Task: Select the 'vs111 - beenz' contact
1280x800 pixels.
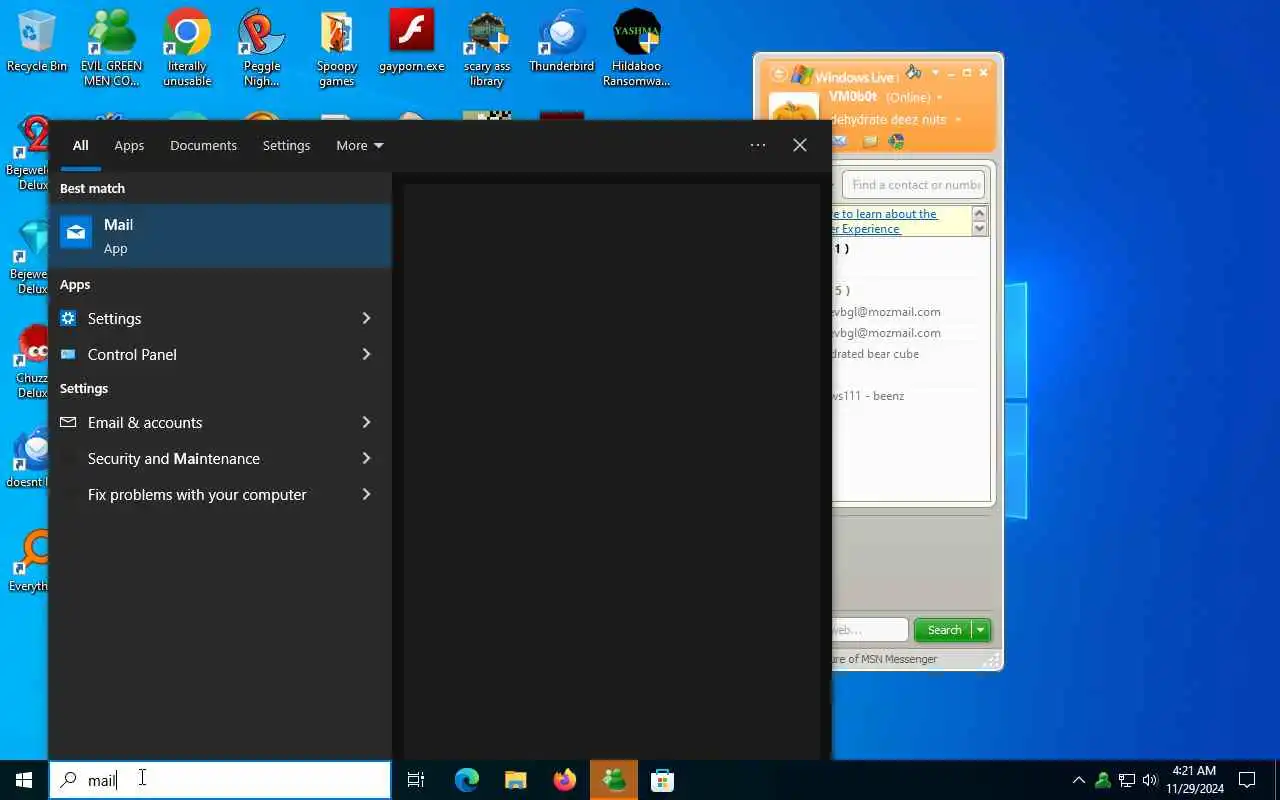Action: [x=868, y=396]
